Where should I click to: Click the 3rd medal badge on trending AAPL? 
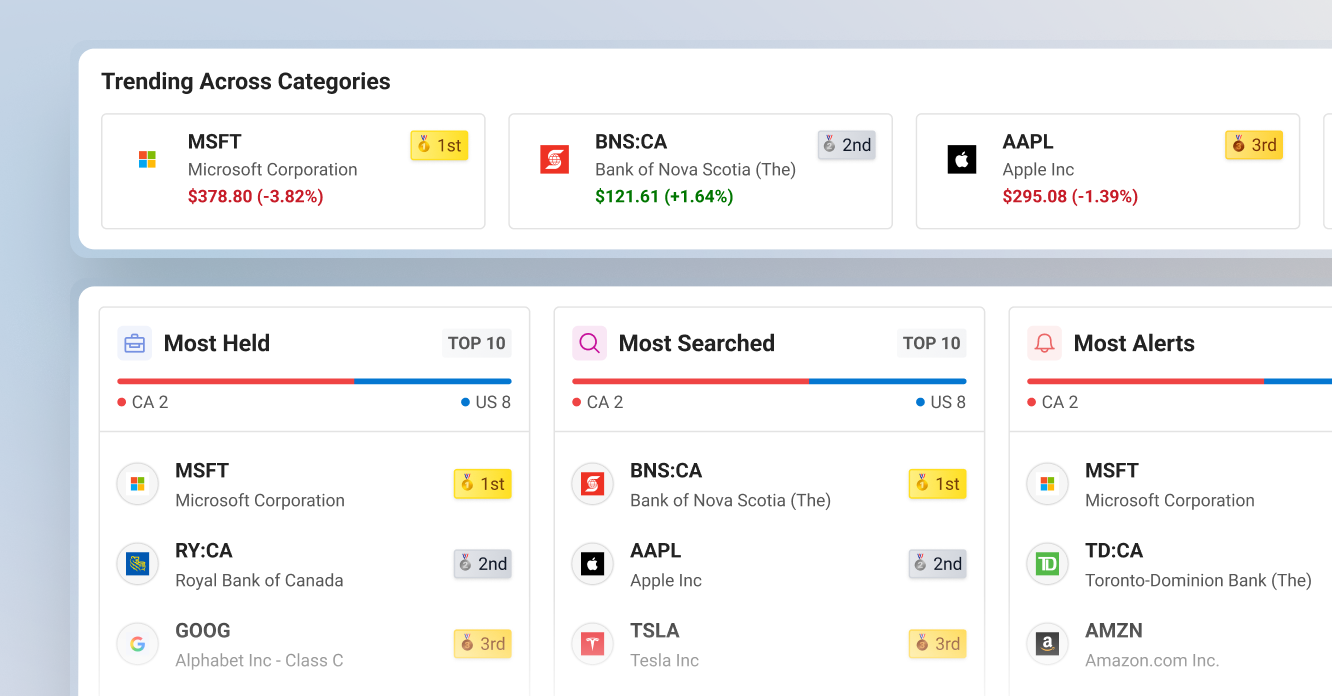(1254, 145)
